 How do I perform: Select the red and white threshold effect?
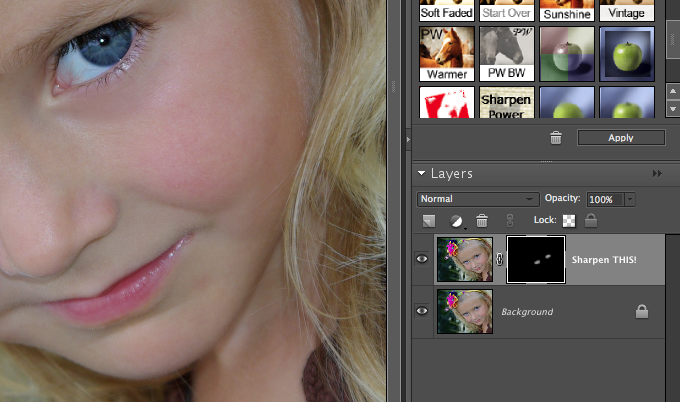click(447, 102)
